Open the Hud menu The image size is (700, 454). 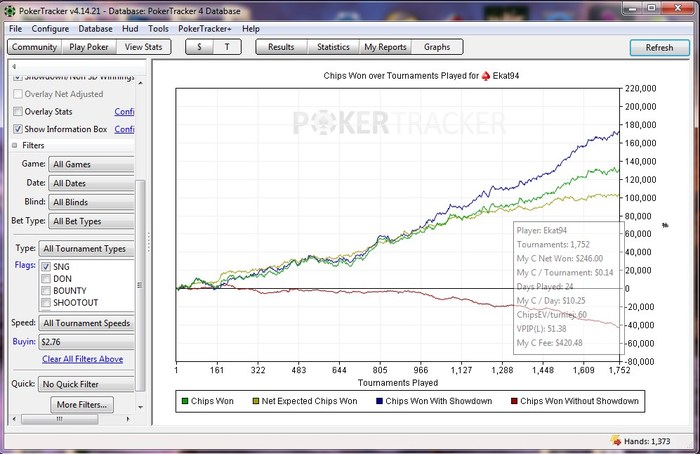[x=130, y=29]
